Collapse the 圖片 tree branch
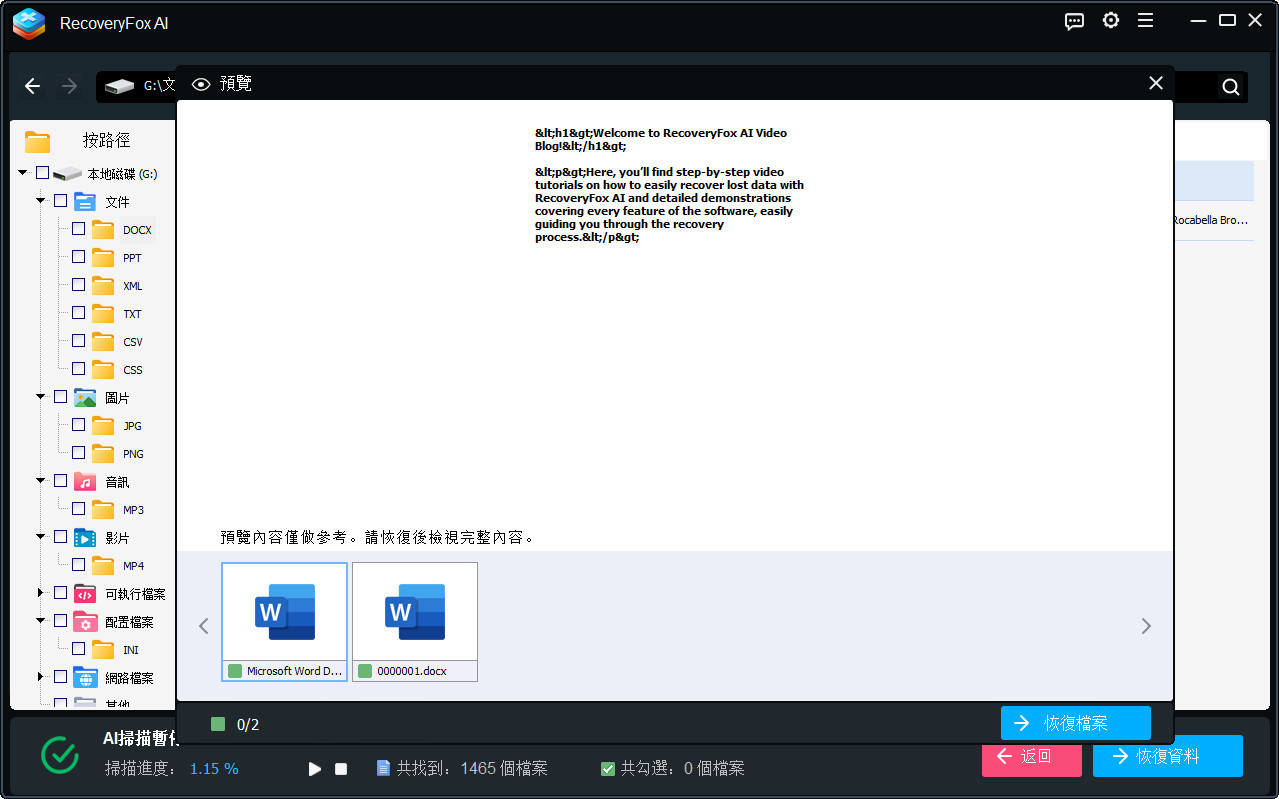Viewport: 1279px width, 799px height. pos(40,396)
